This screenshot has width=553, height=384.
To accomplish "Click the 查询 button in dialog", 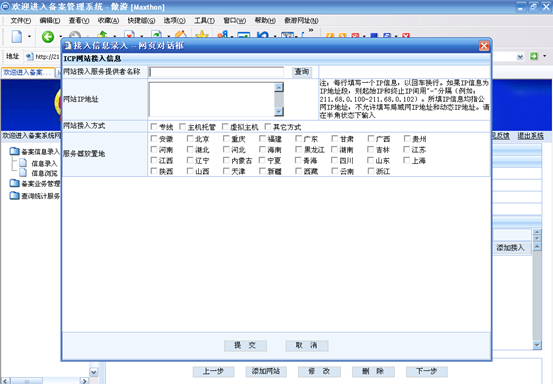I will tap(302, 72).
